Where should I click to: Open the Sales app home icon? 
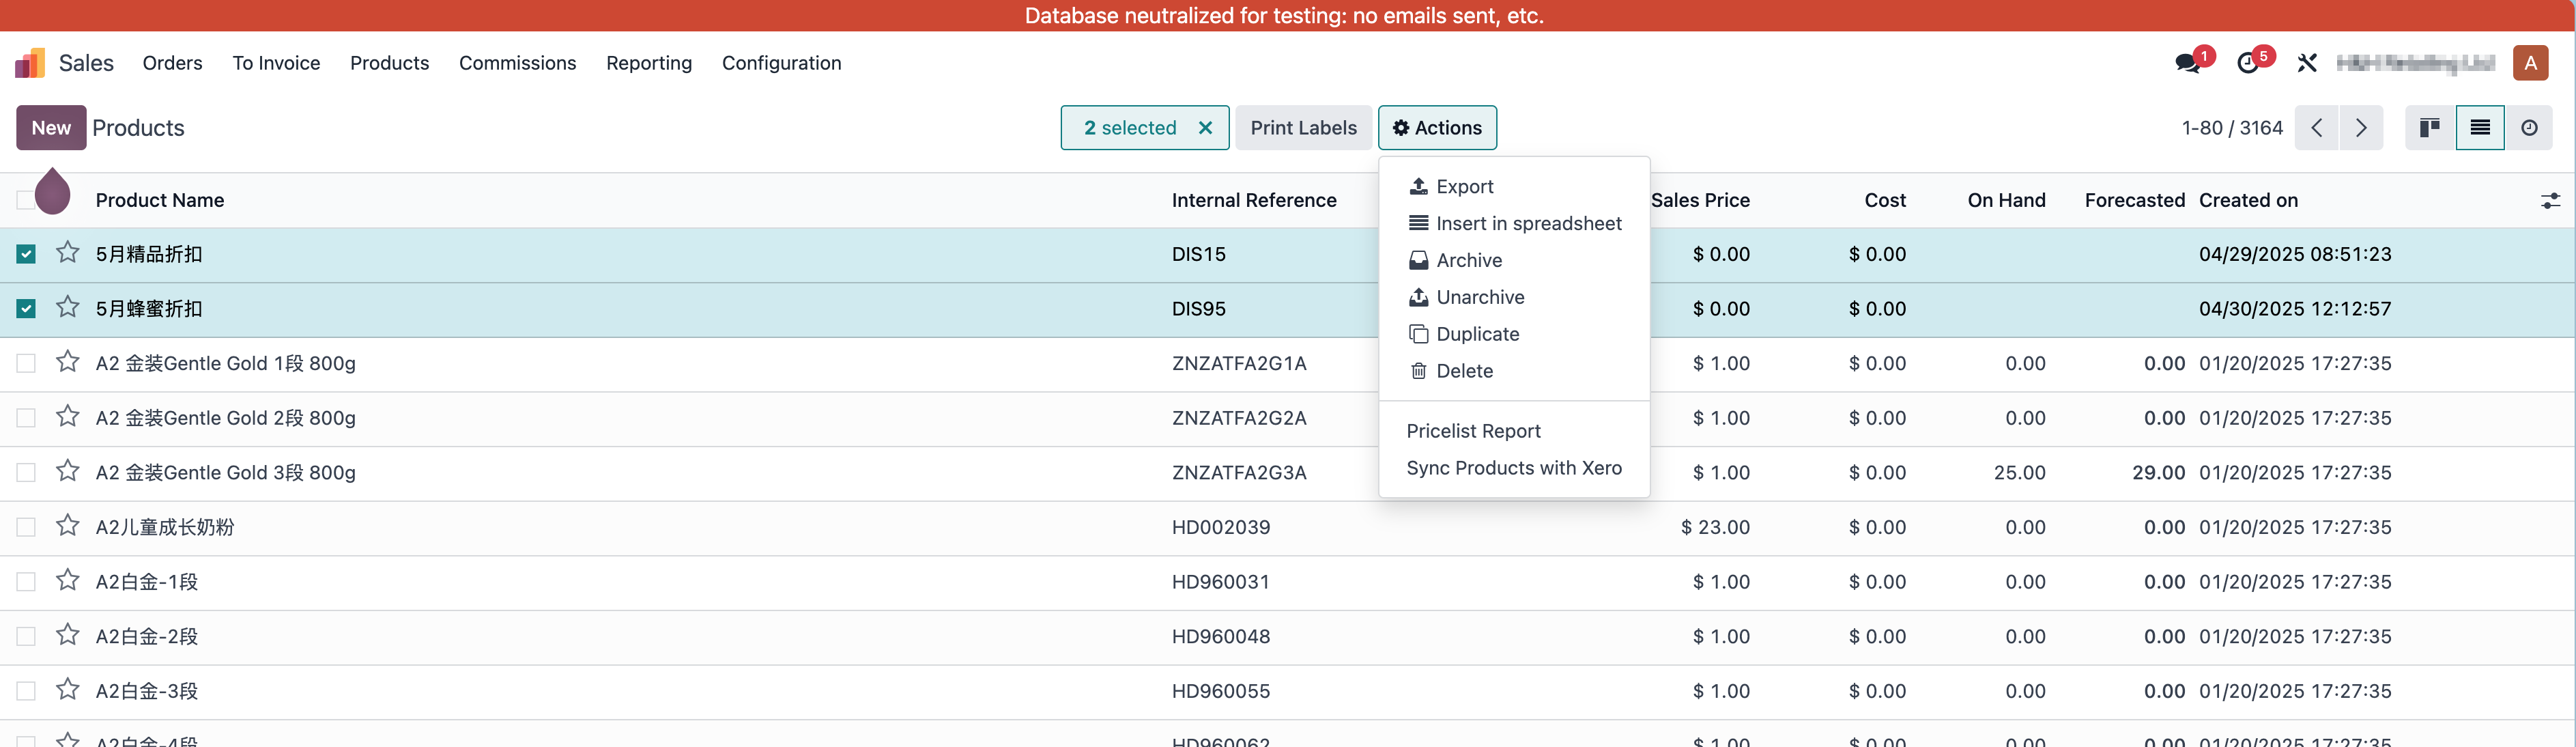coord(30,63)
